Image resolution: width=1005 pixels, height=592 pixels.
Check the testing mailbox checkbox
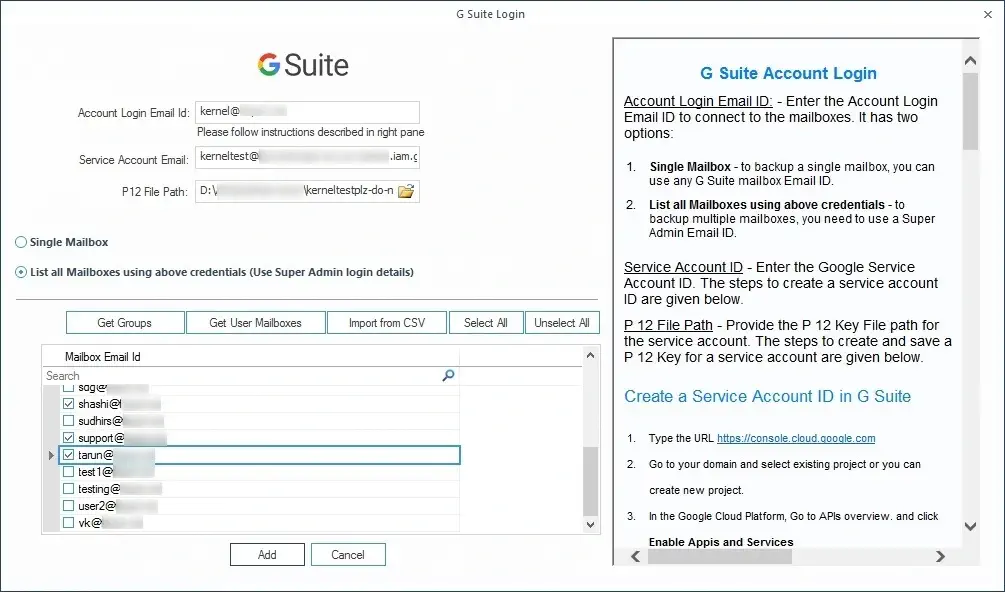click(x=69, y=489)
